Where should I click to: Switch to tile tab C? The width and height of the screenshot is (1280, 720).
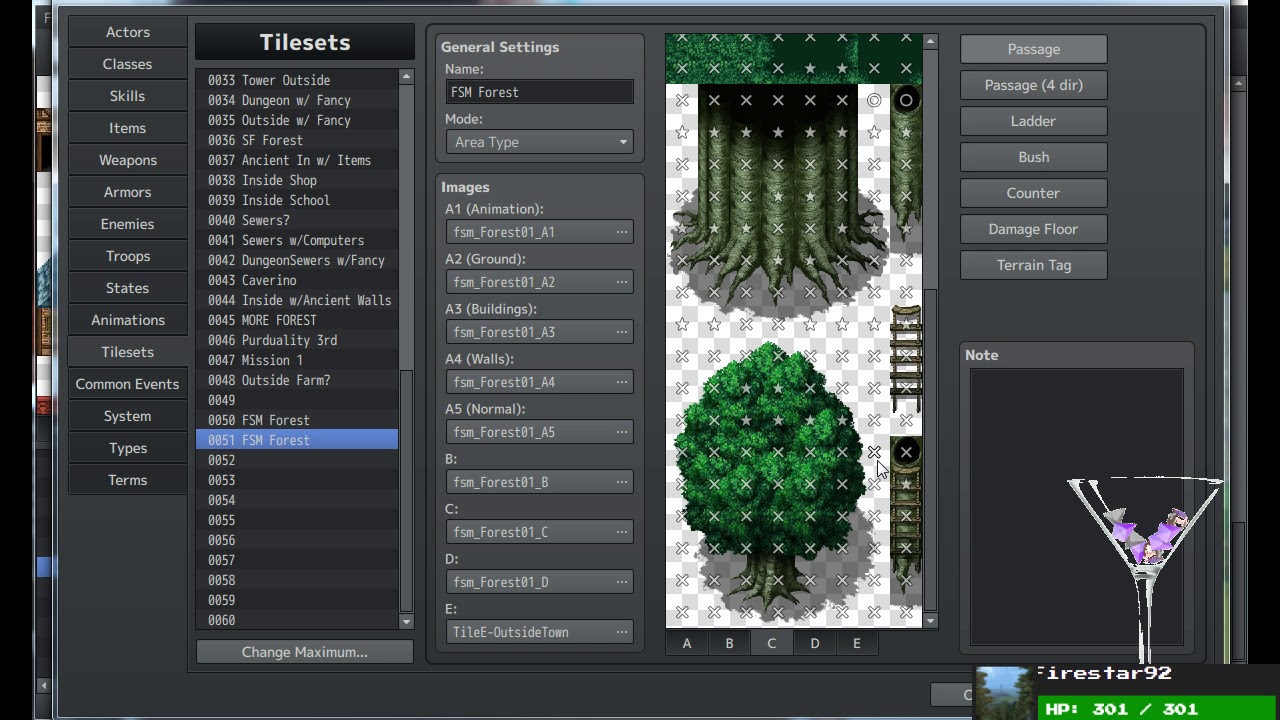[x=771, y=644]
